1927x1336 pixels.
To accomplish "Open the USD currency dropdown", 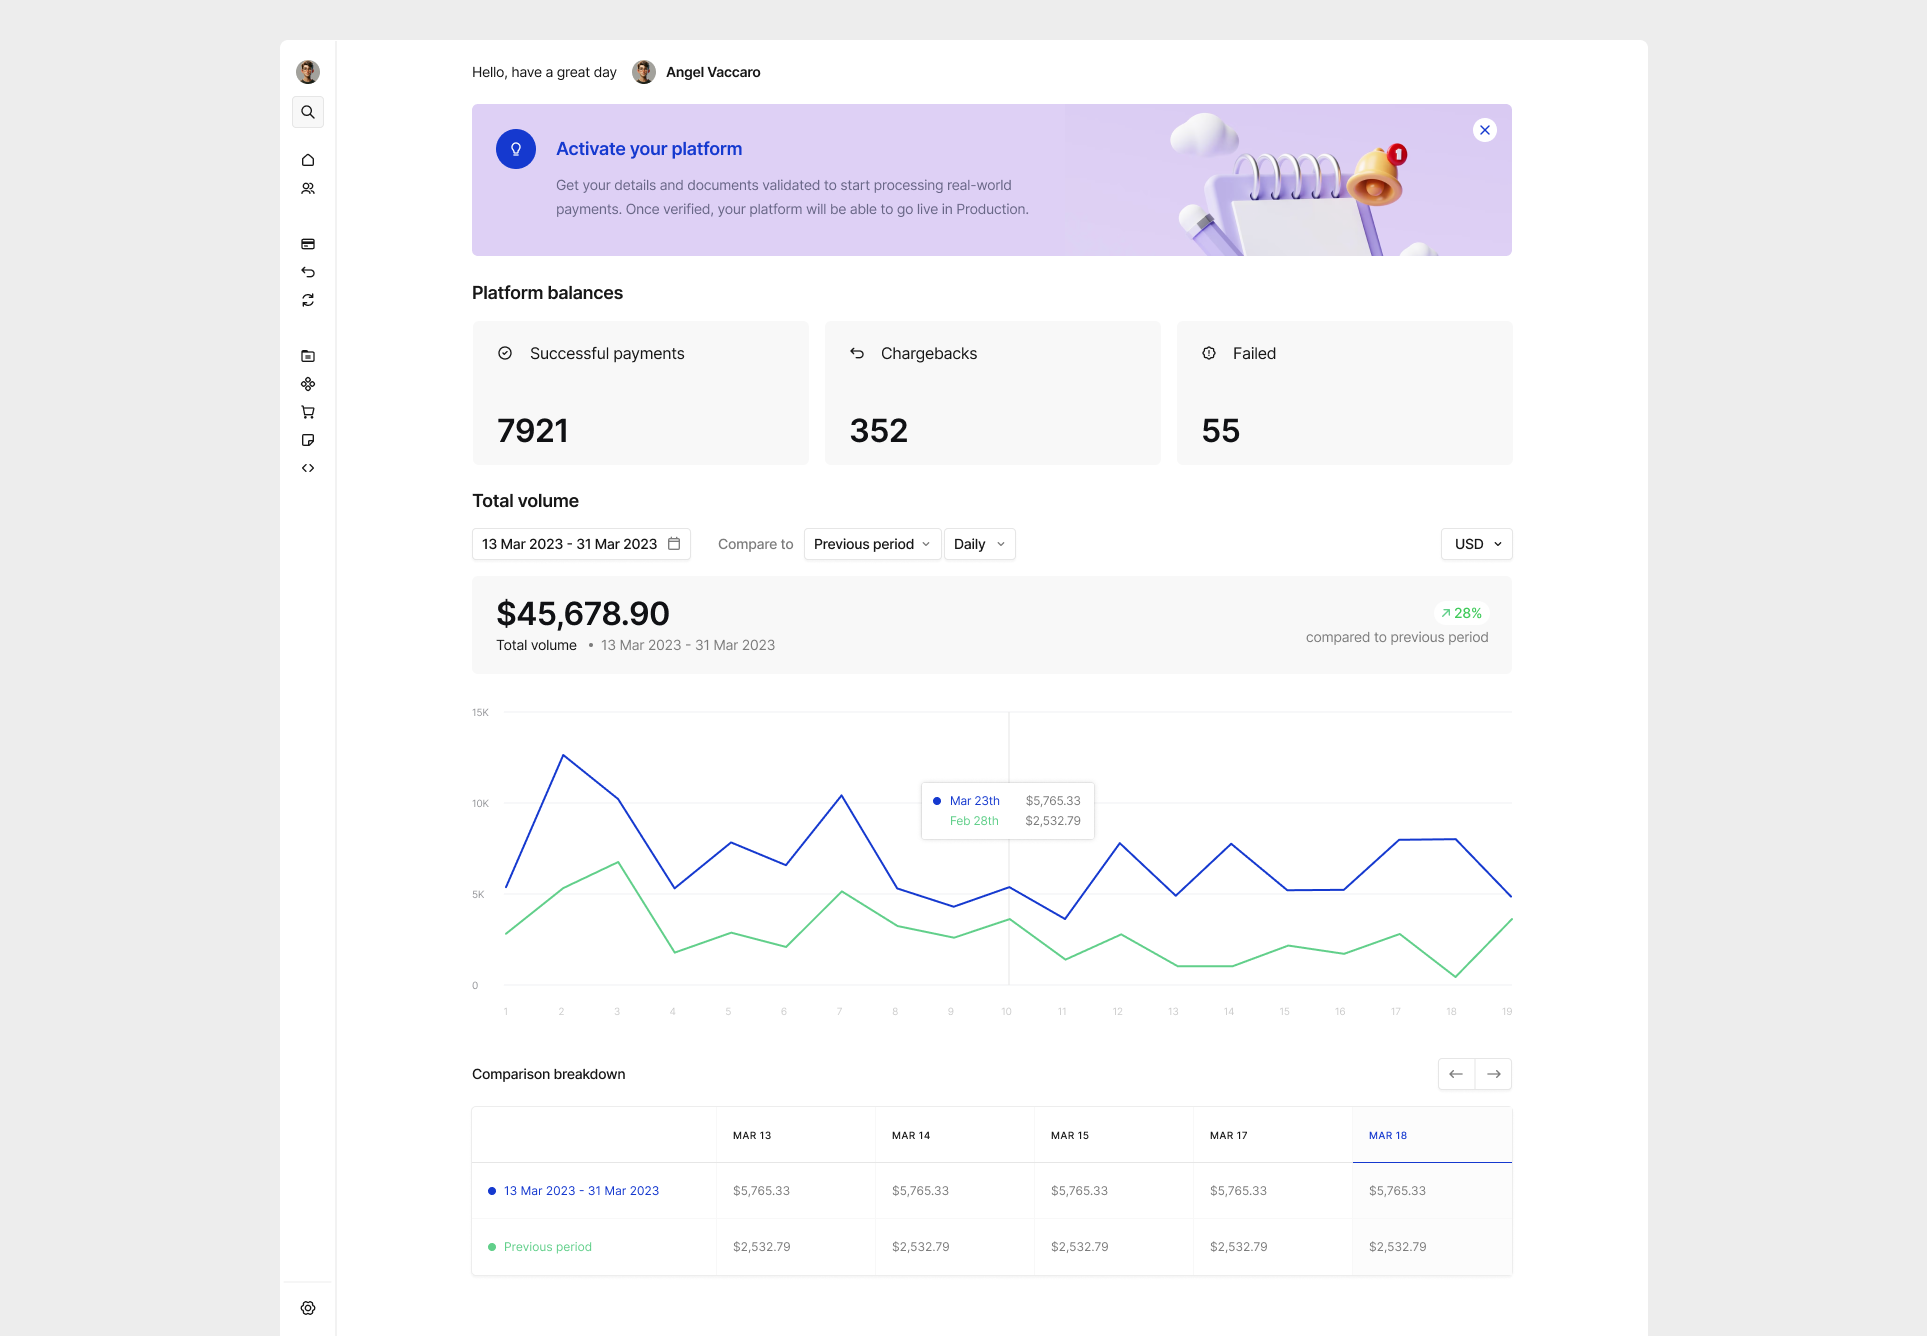I will 1476,544.
